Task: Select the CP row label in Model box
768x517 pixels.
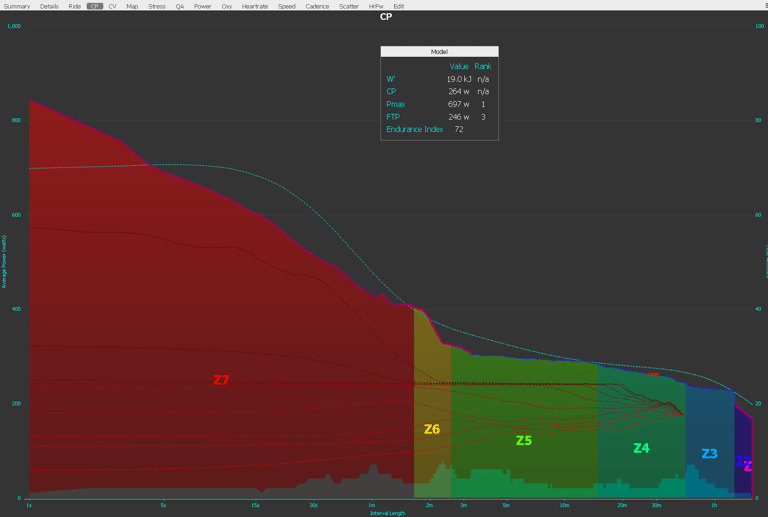Action: click(391, 92)
